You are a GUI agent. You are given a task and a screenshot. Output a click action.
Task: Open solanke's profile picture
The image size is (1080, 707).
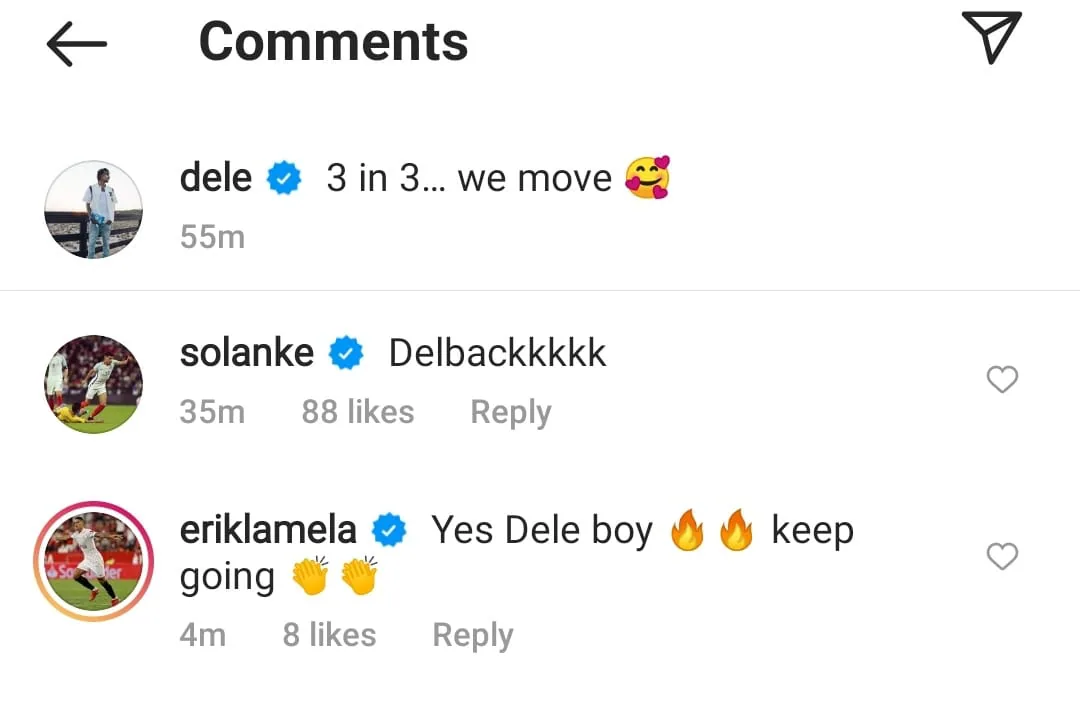click(x=94, y=384)
